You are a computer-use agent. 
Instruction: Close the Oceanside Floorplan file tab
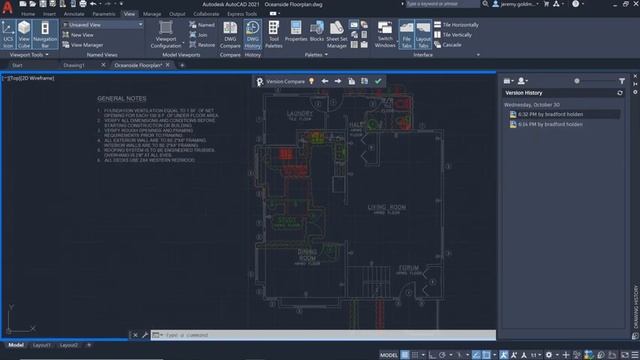coord(168,65)
